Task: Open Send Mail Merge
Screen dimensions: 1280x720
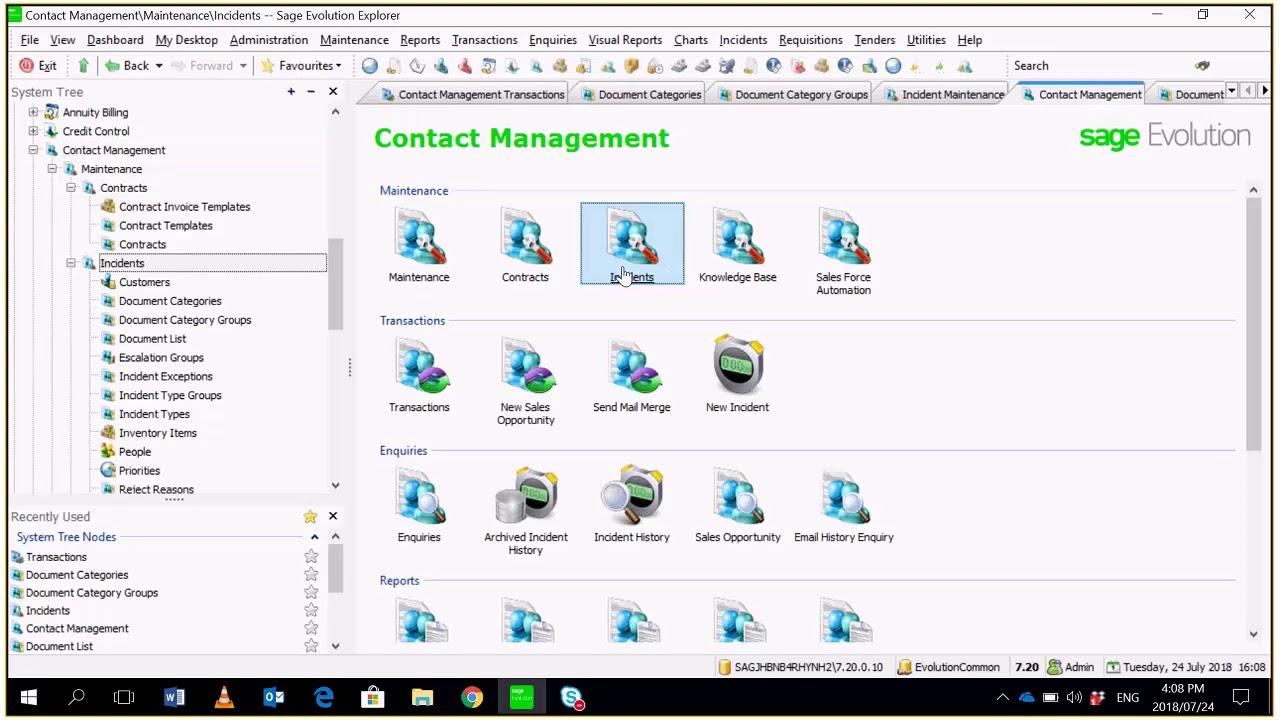Action: (x=631, y=375)
